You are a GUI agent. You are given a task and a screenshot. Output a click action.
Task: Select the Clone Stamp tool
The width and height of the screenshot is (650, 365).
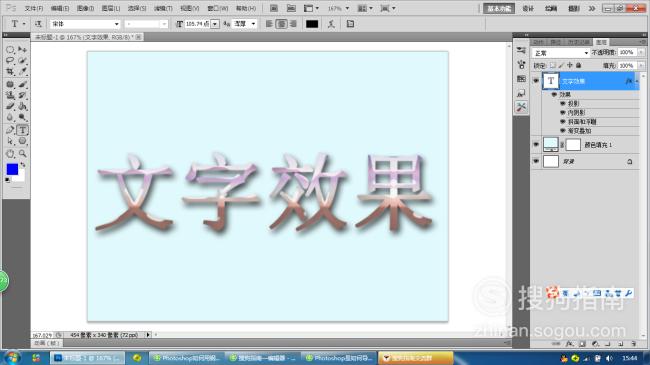[x=10, y=95]
